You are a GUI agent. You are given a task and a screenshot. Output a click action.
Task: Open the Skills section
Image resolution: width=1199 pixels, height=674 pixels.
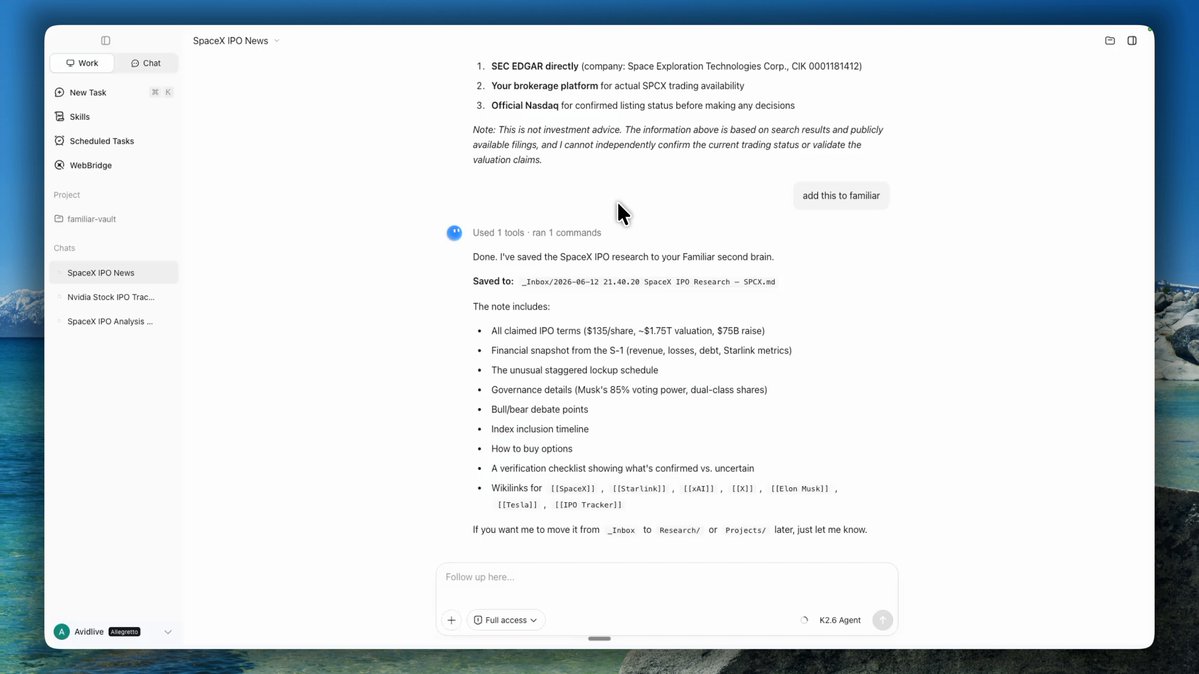click(x=113, y=117)
